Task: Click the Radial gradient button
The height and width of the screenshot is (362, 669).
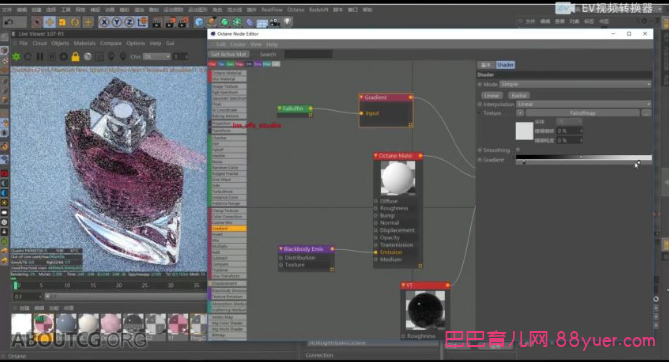Action: coord(519,96)
